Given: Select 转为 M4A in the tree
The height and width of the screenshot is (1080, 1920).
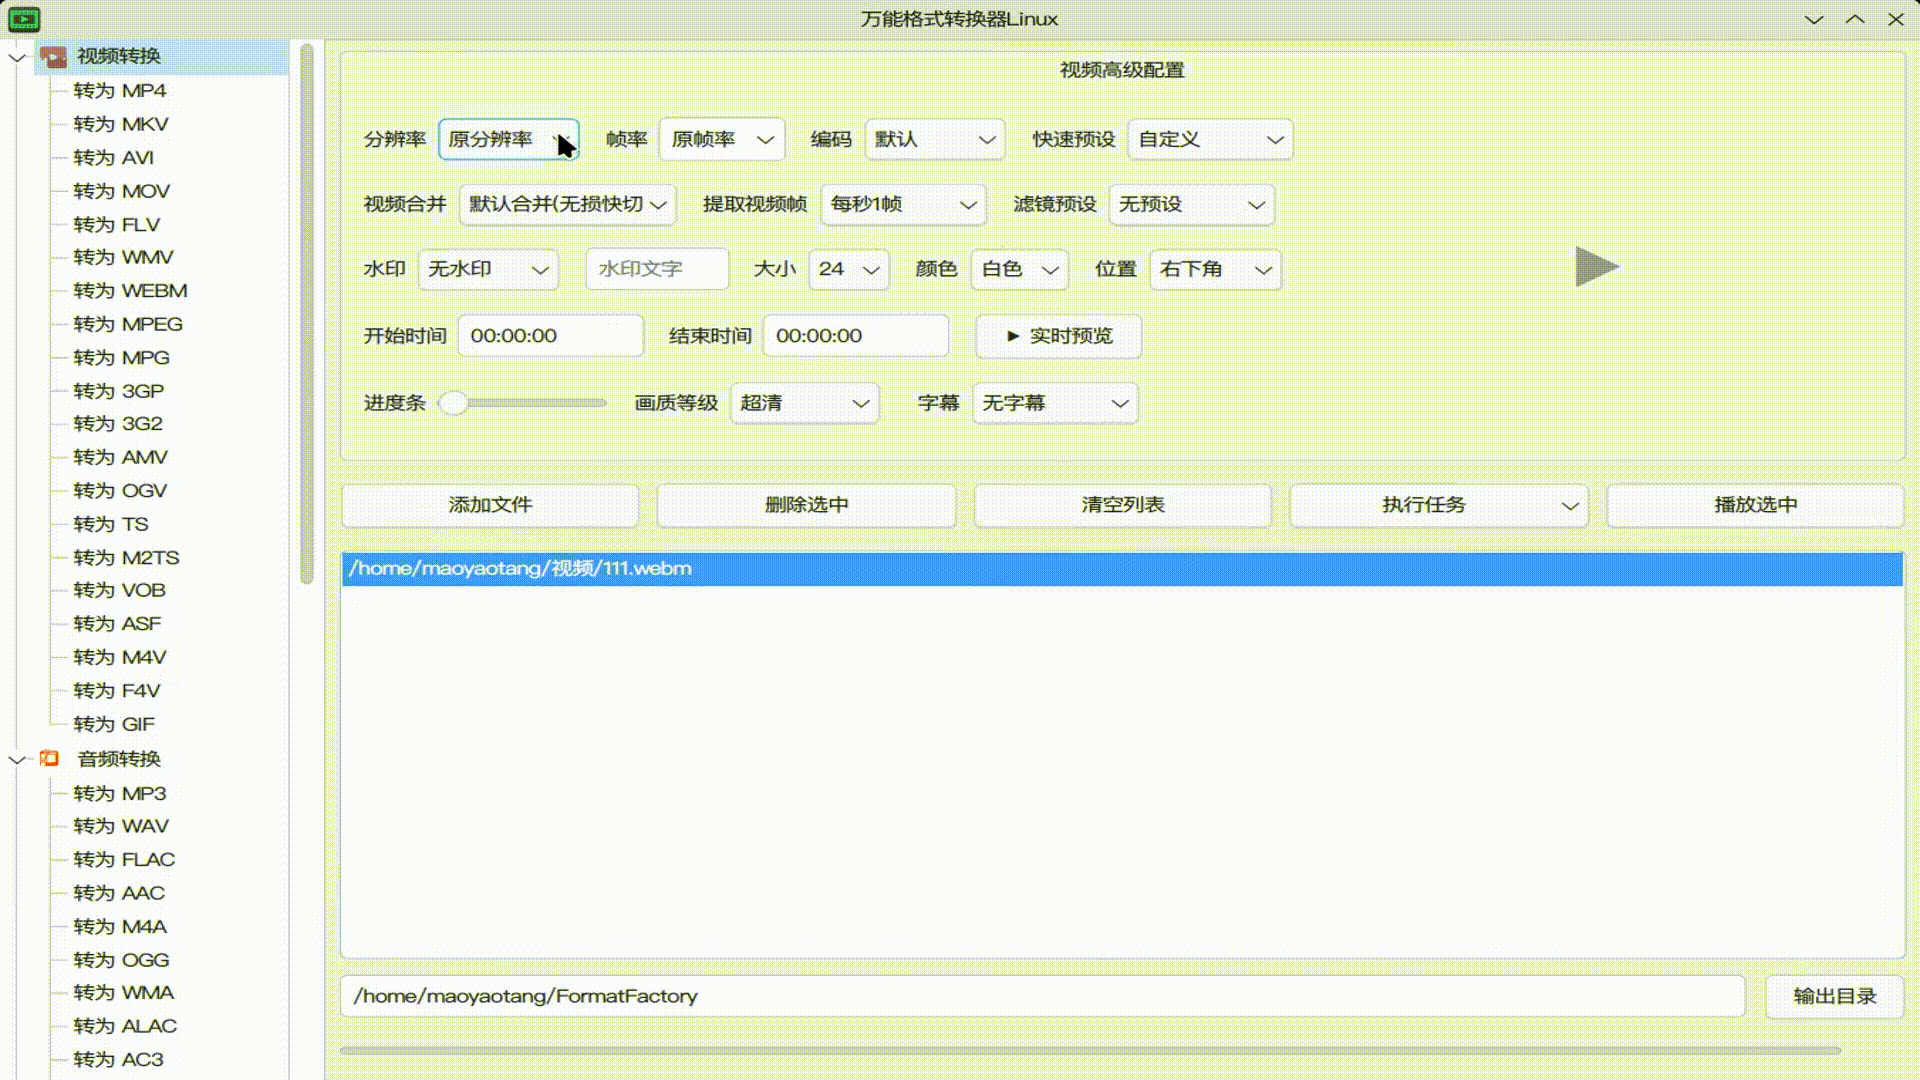Looking at the screenshot, I should [120, 927].
